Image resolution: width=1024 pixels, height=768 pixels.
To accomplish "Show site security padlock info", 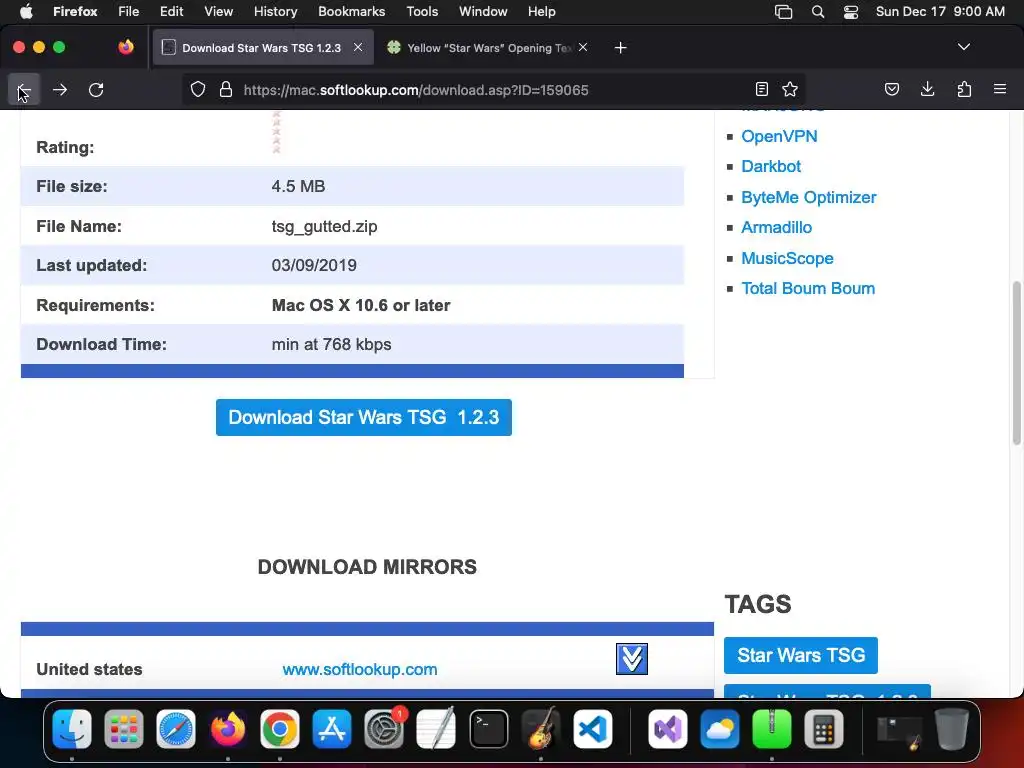I will pyautogui.click(x=226, y=89).
